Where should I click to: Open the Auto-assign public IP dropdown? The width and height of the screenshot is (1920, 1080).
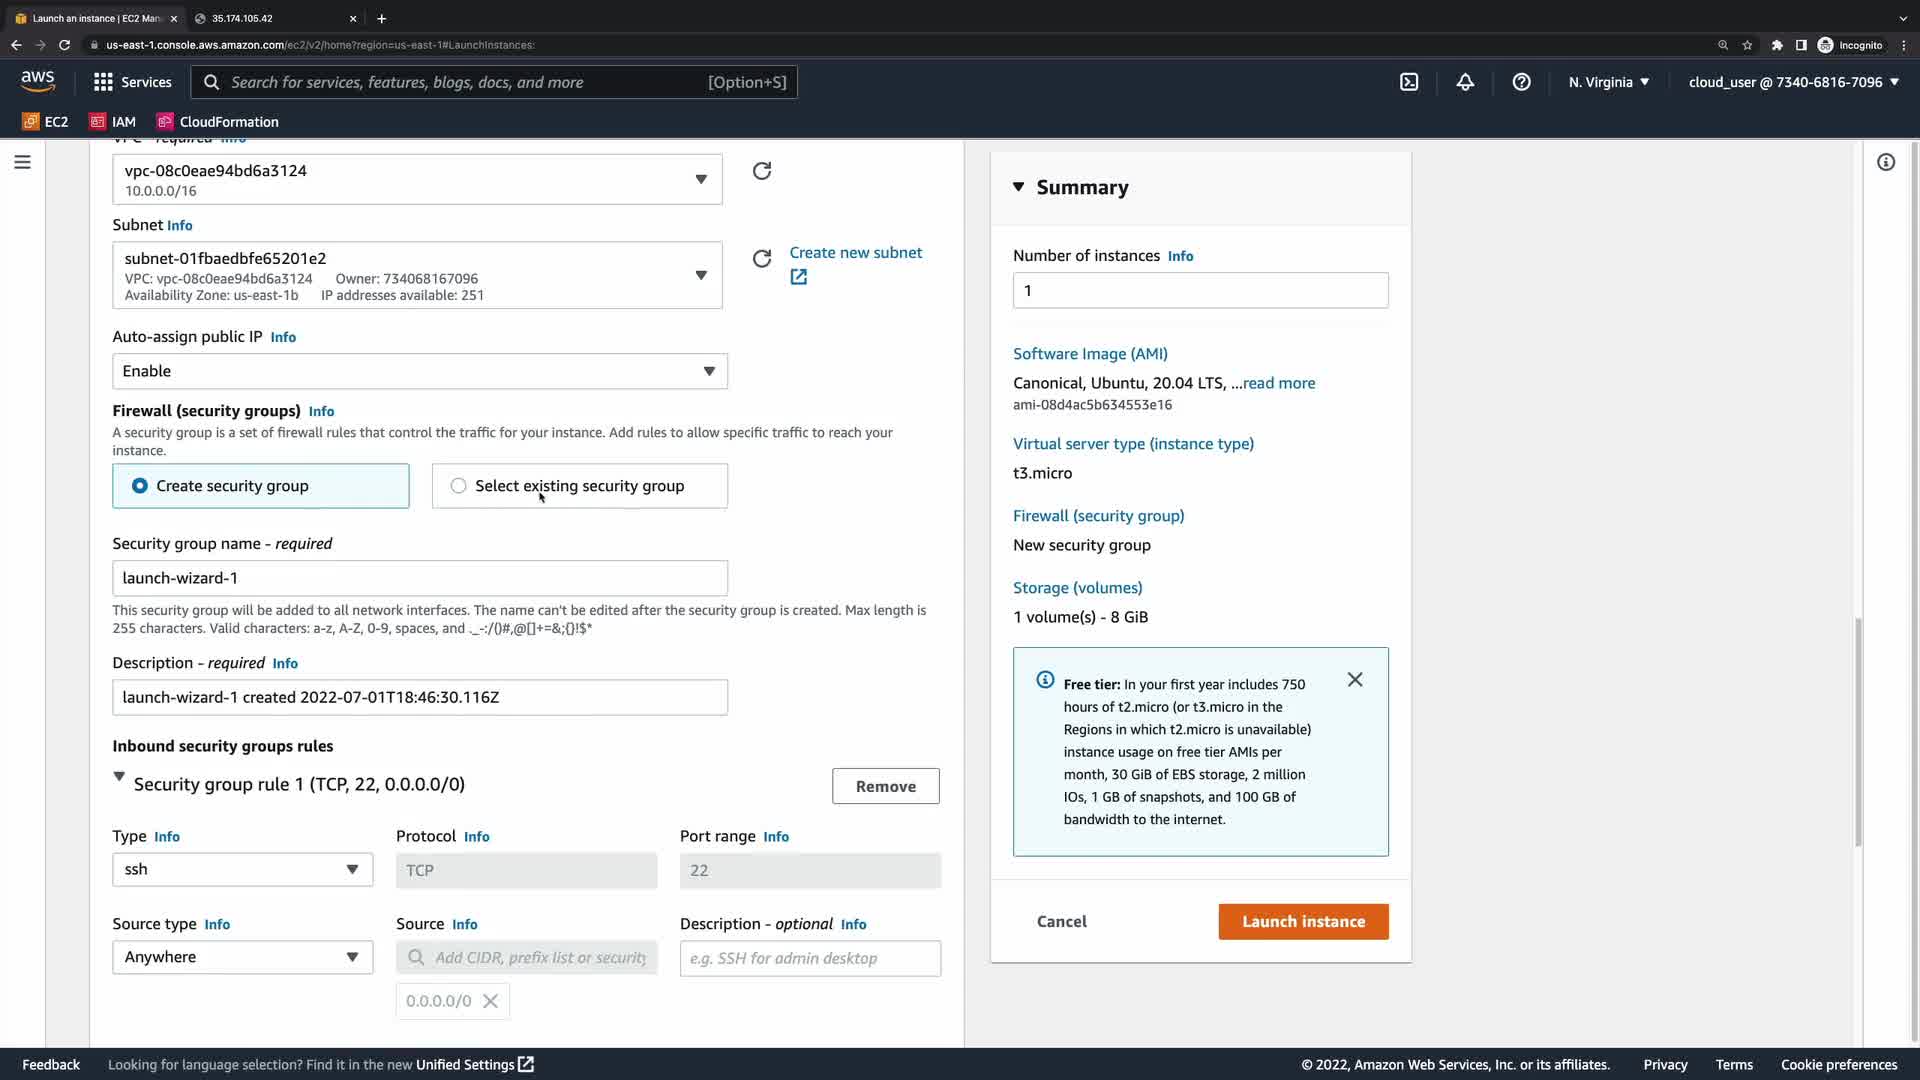[x=420, y=371]
